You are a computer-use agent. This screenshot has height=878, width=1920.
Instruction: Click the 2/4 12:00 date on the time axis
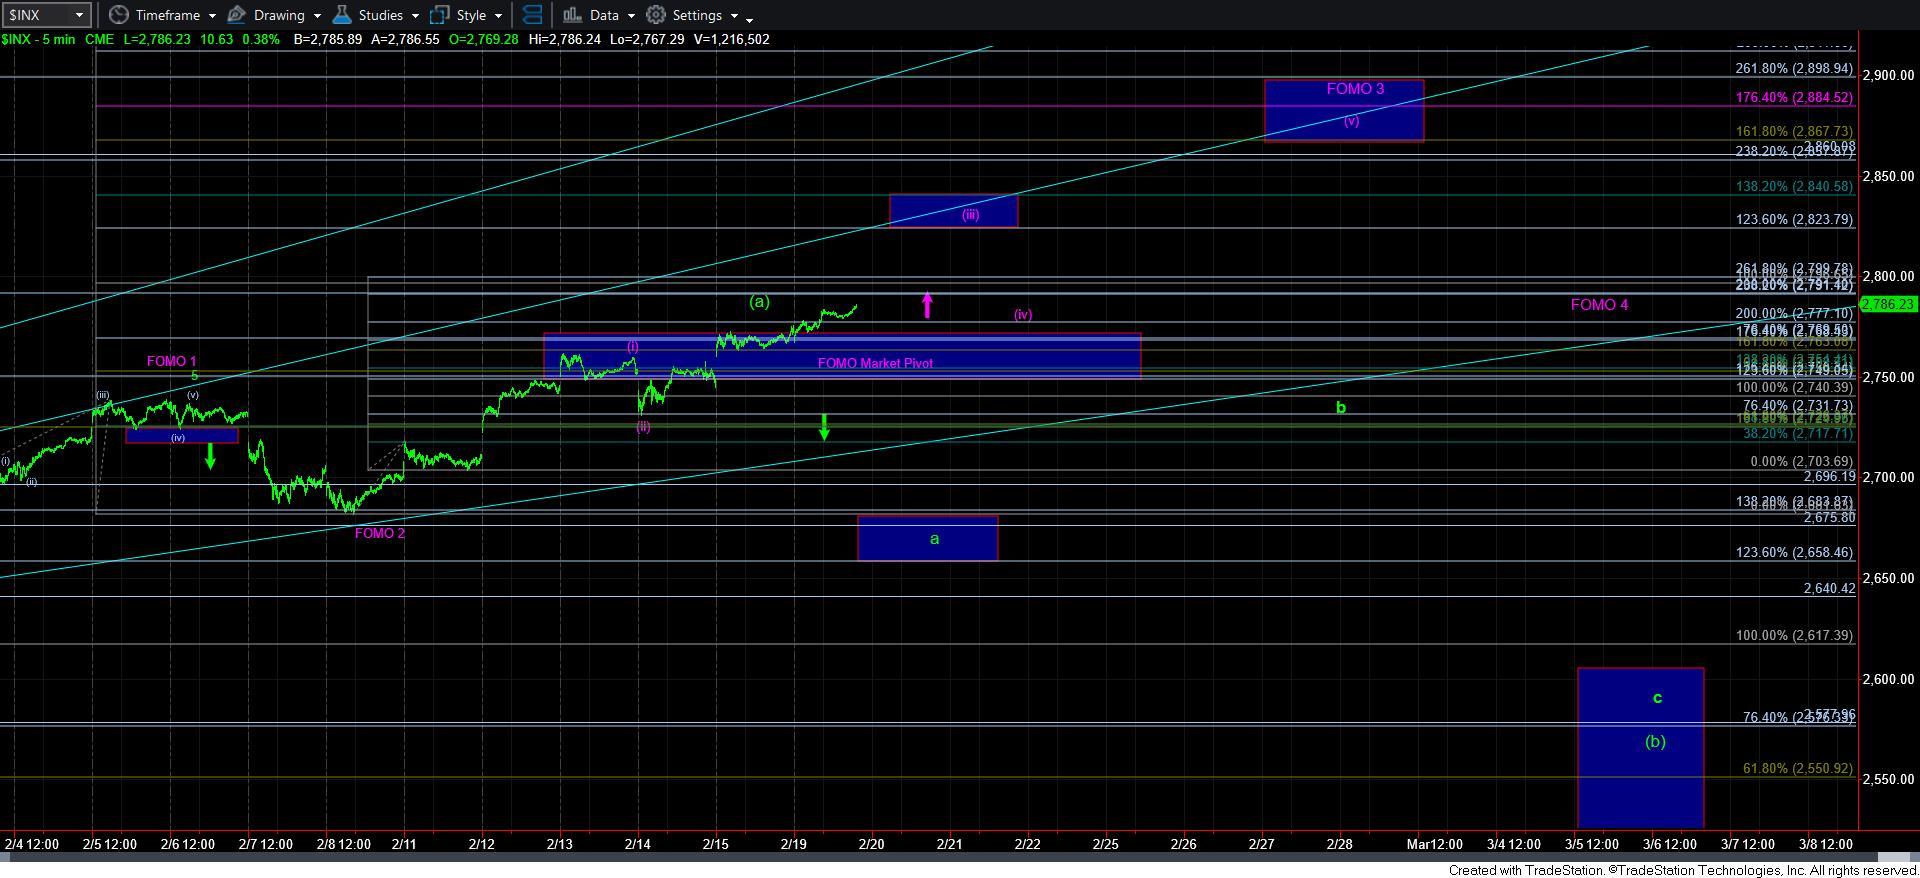coord(32,844)
